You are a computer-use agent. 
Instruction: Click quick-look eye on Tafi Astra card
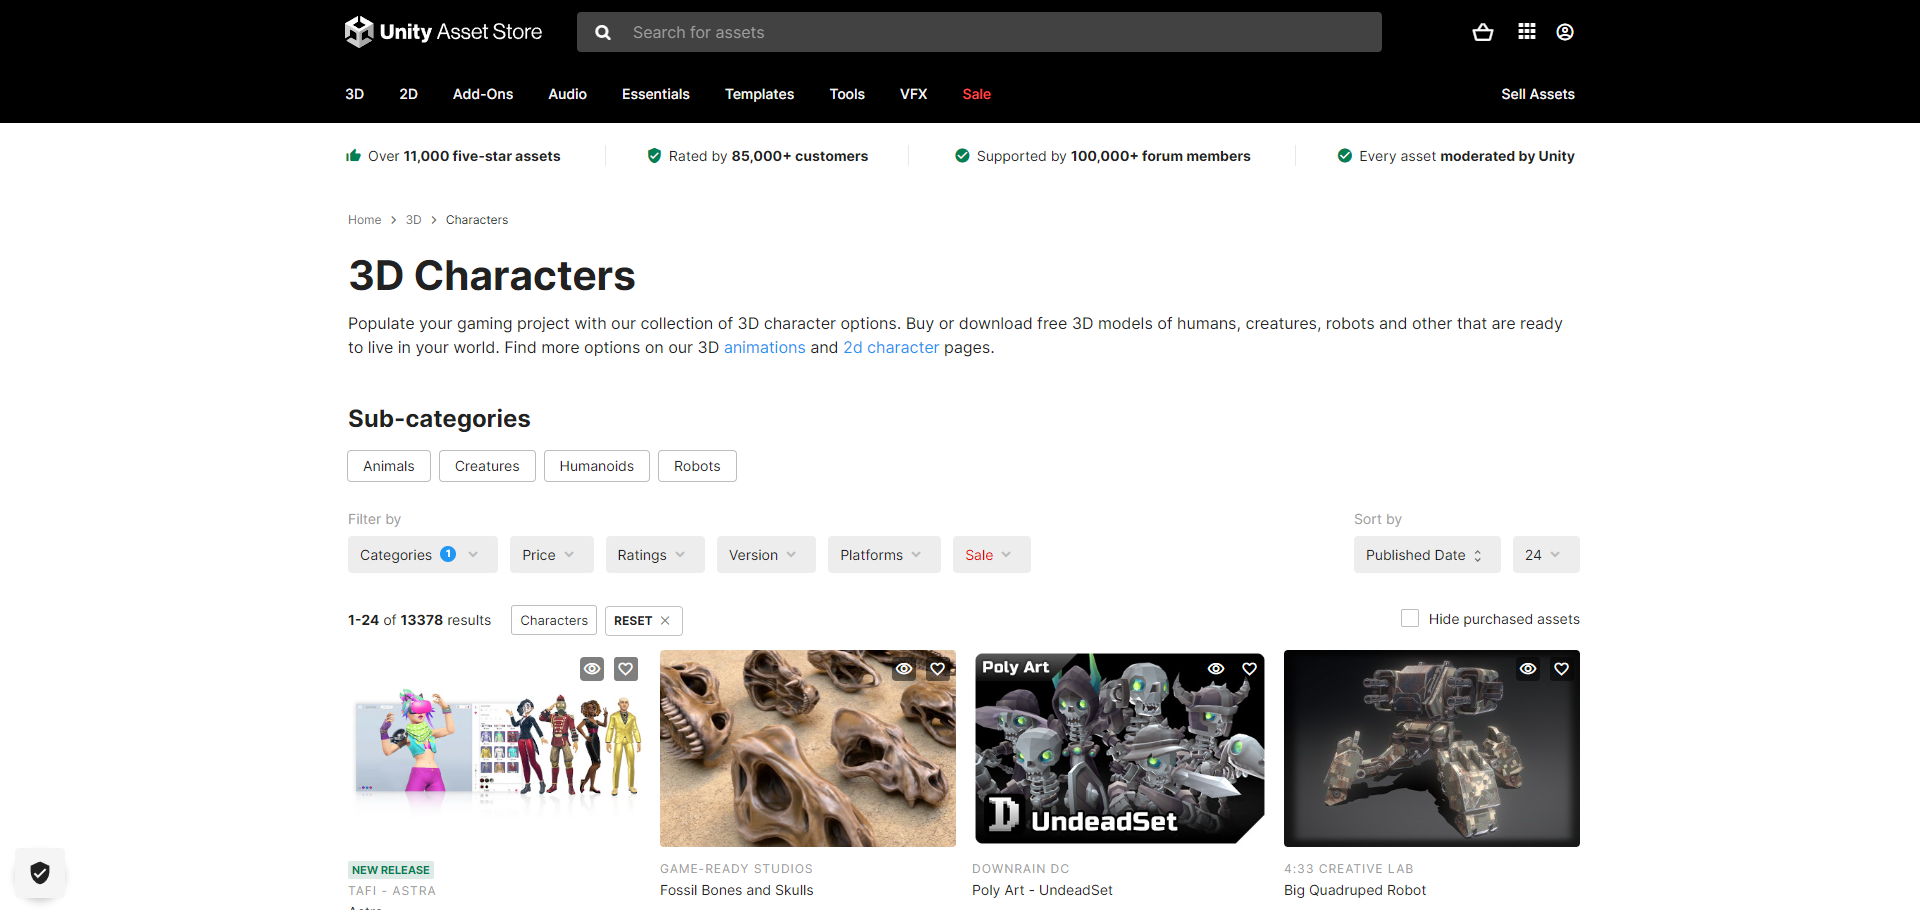(592, 669)
